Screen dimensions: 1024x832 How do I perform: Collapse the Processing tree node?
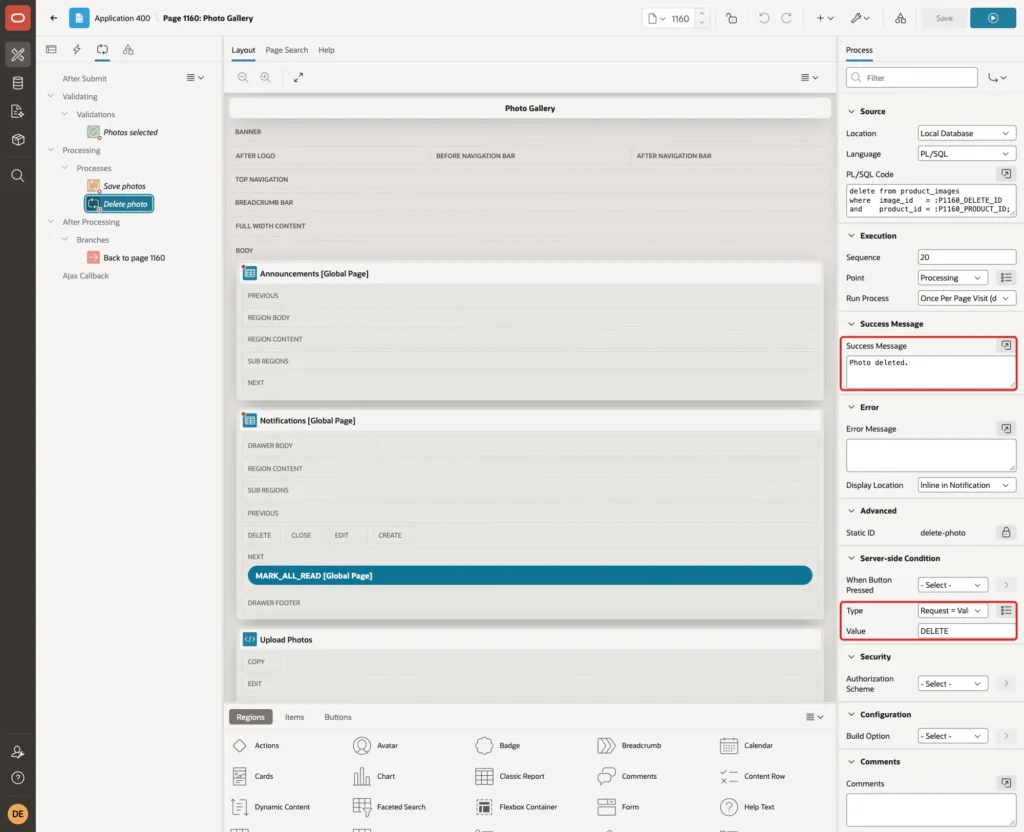click(x=50, y=150)
